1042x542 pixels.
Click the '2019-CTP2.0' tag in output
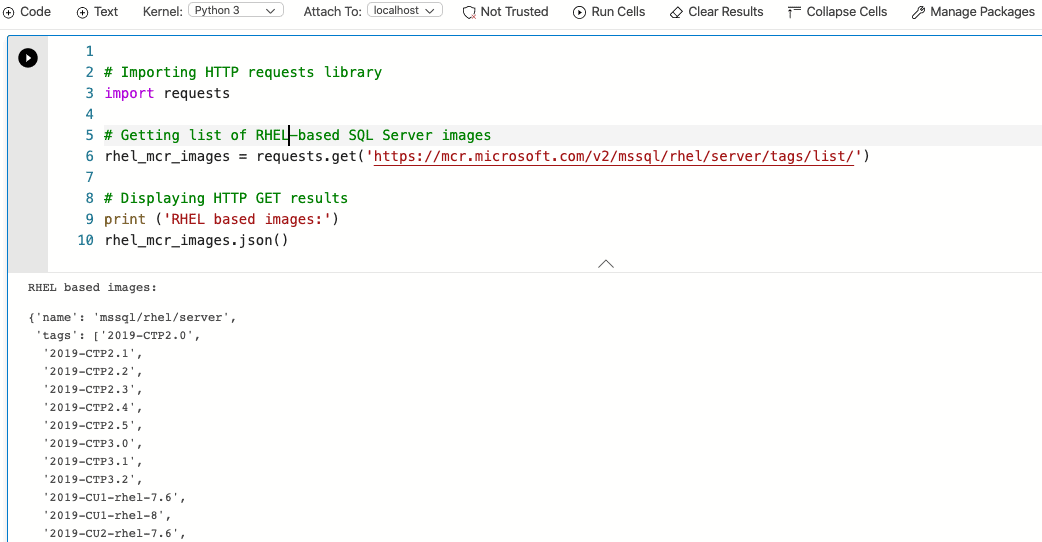click(146, 335)
